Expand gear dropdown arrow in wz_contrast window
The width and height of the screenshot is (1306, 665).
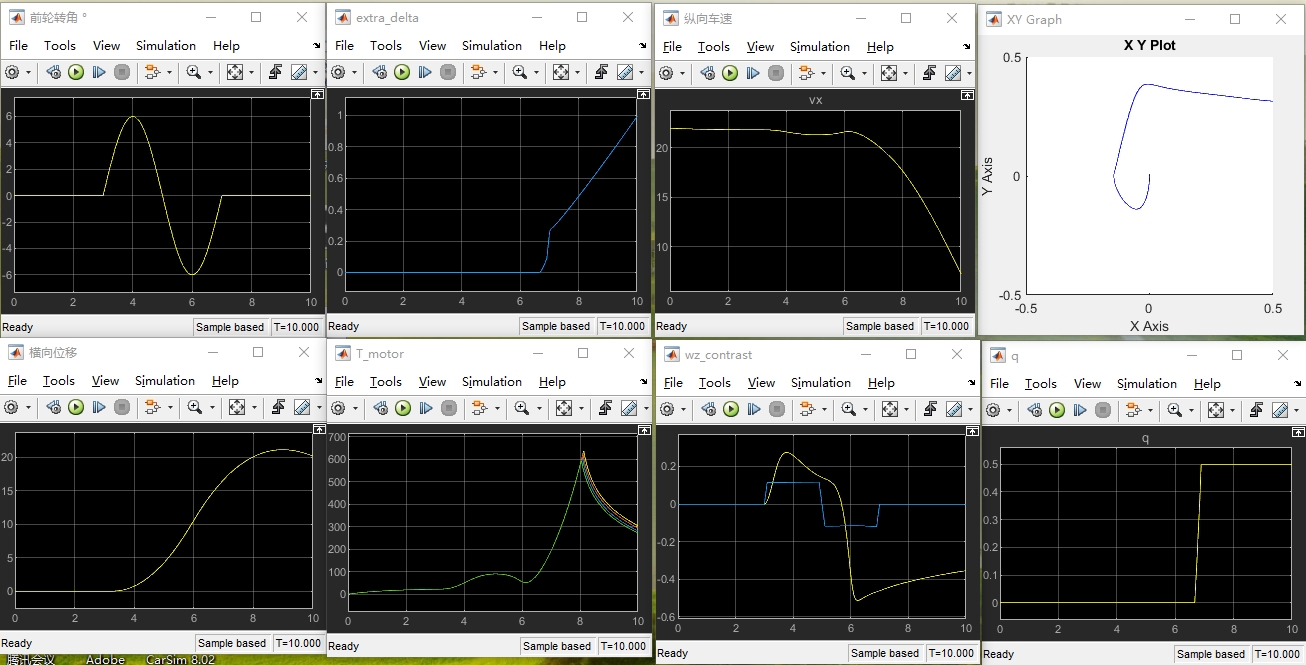coord(684,409)
